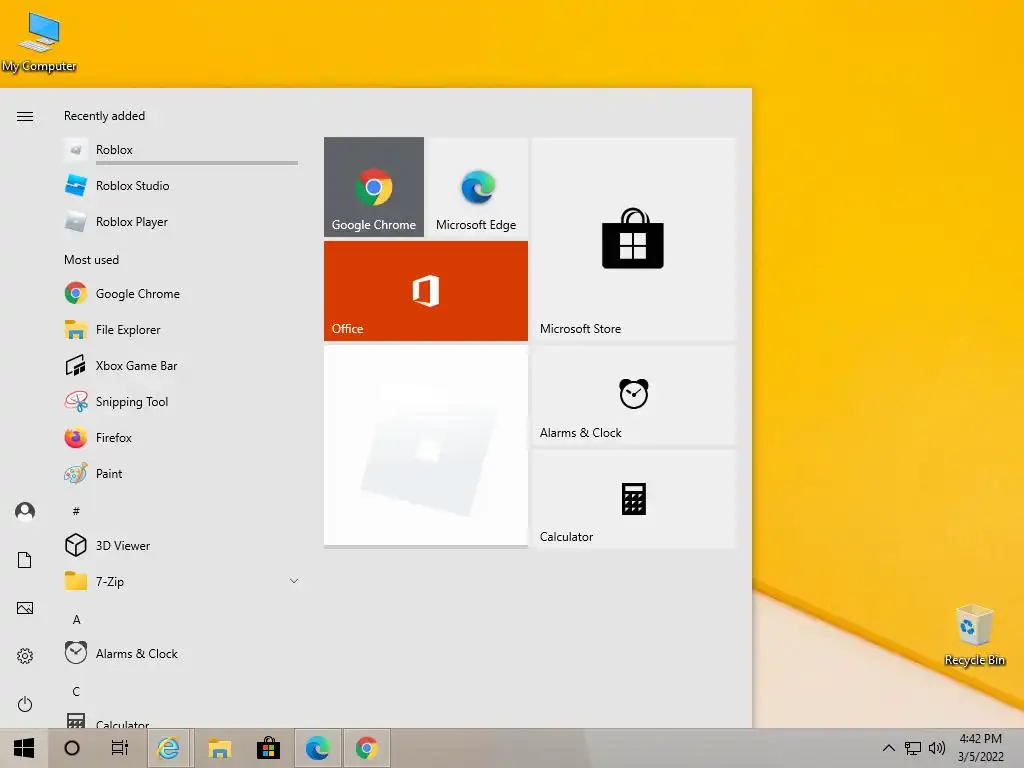This screenshot has height=768, width=1024.
Task: Open Settings gear in Start sidebar
Action: point(25,656)
